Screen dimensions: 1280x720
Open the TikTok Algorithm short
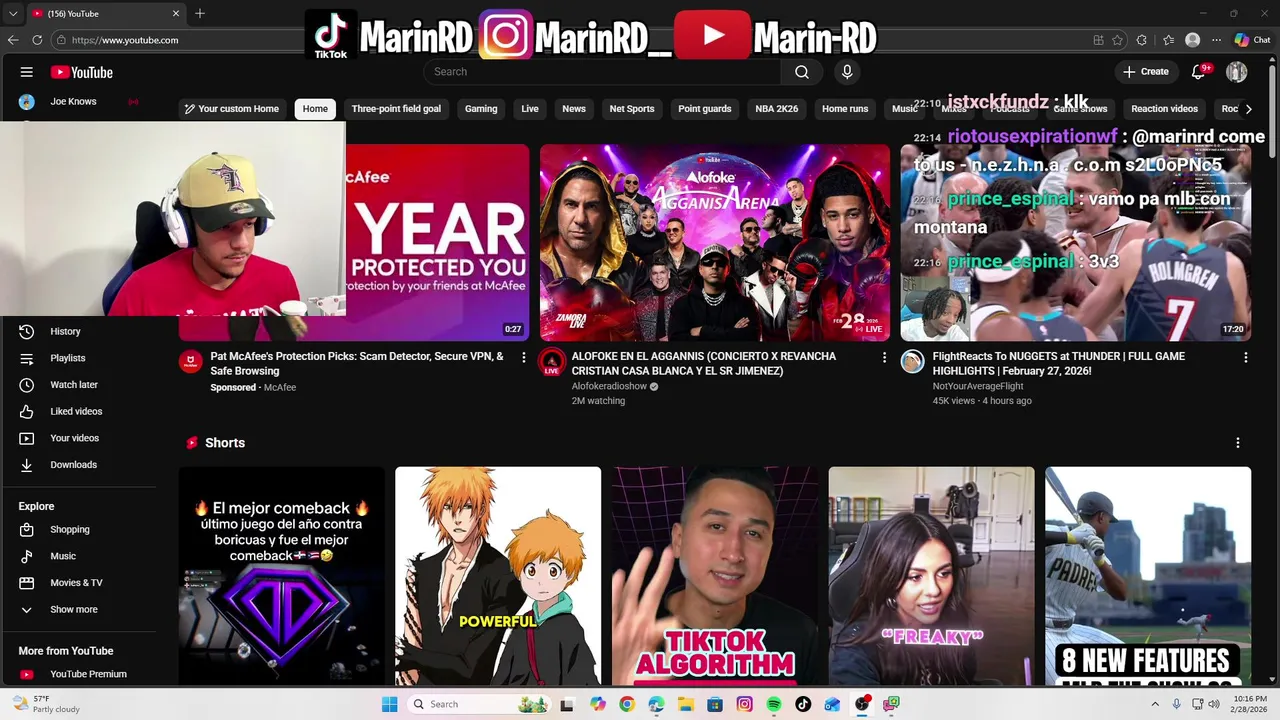click(x=715, y=576)
